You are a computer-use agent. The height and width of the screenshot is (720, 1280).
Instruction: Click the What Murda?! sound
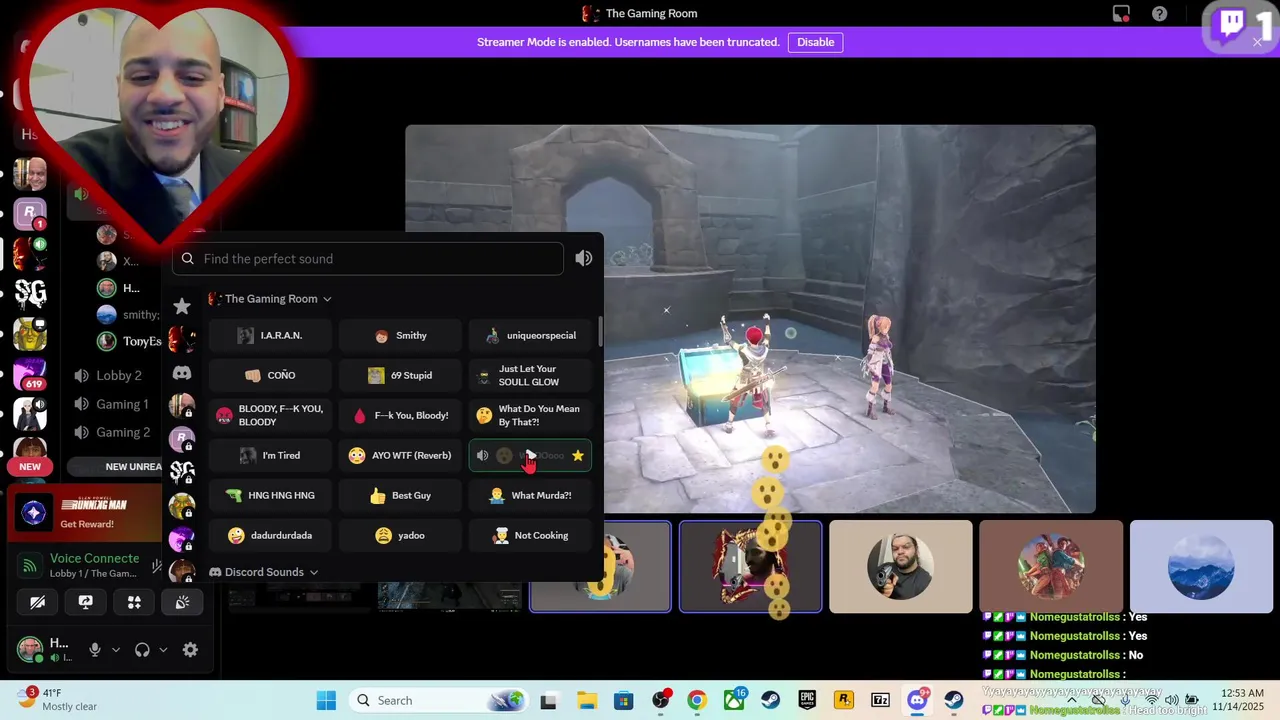pyautogui.click(x=530, y=495)
